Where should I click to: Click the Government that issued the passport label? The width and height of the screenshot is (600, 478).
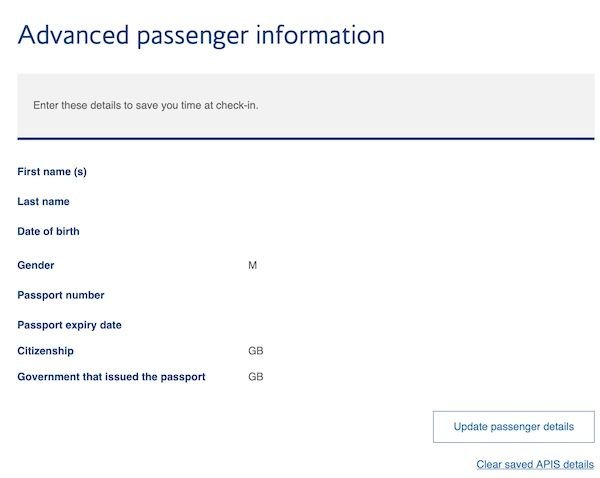click(x=112, y=377)
